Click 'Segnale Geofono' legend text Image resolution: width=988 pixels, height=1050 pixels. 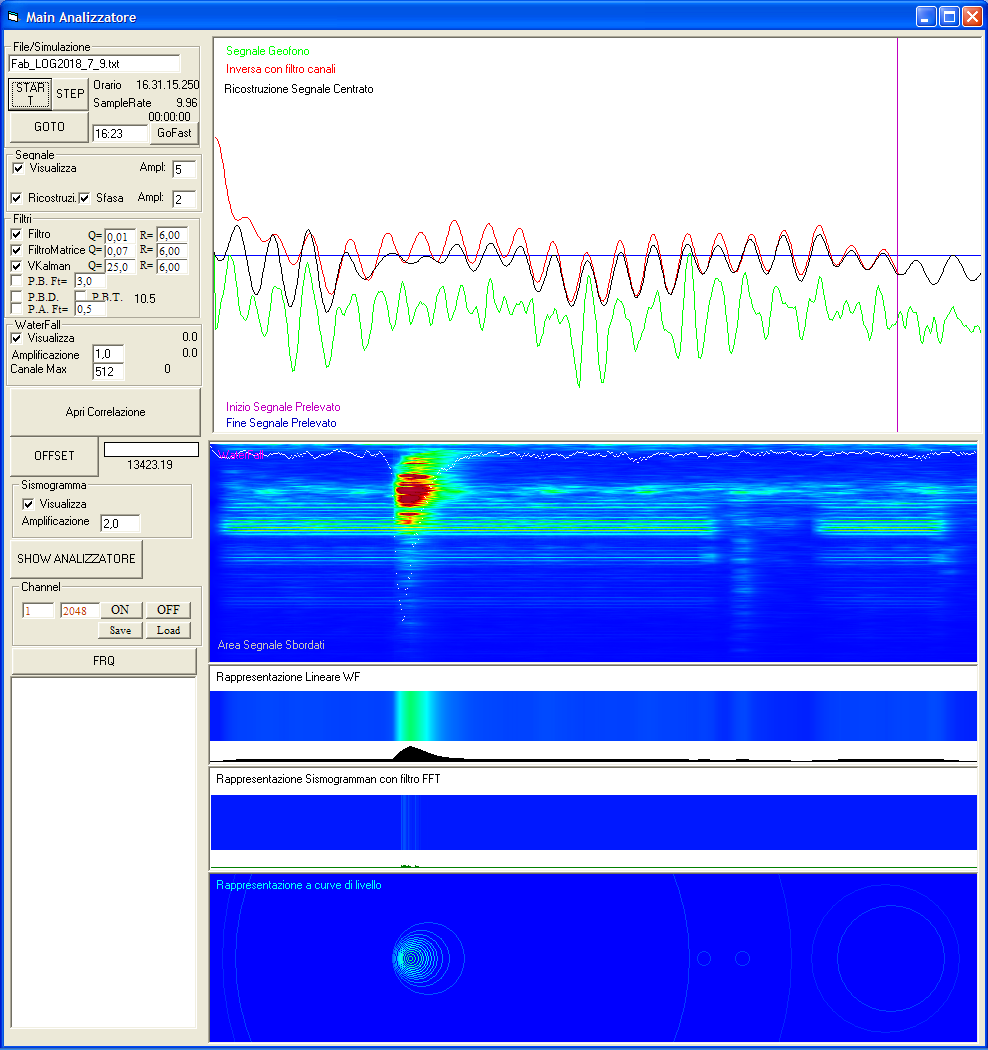[x=268, y=51]
